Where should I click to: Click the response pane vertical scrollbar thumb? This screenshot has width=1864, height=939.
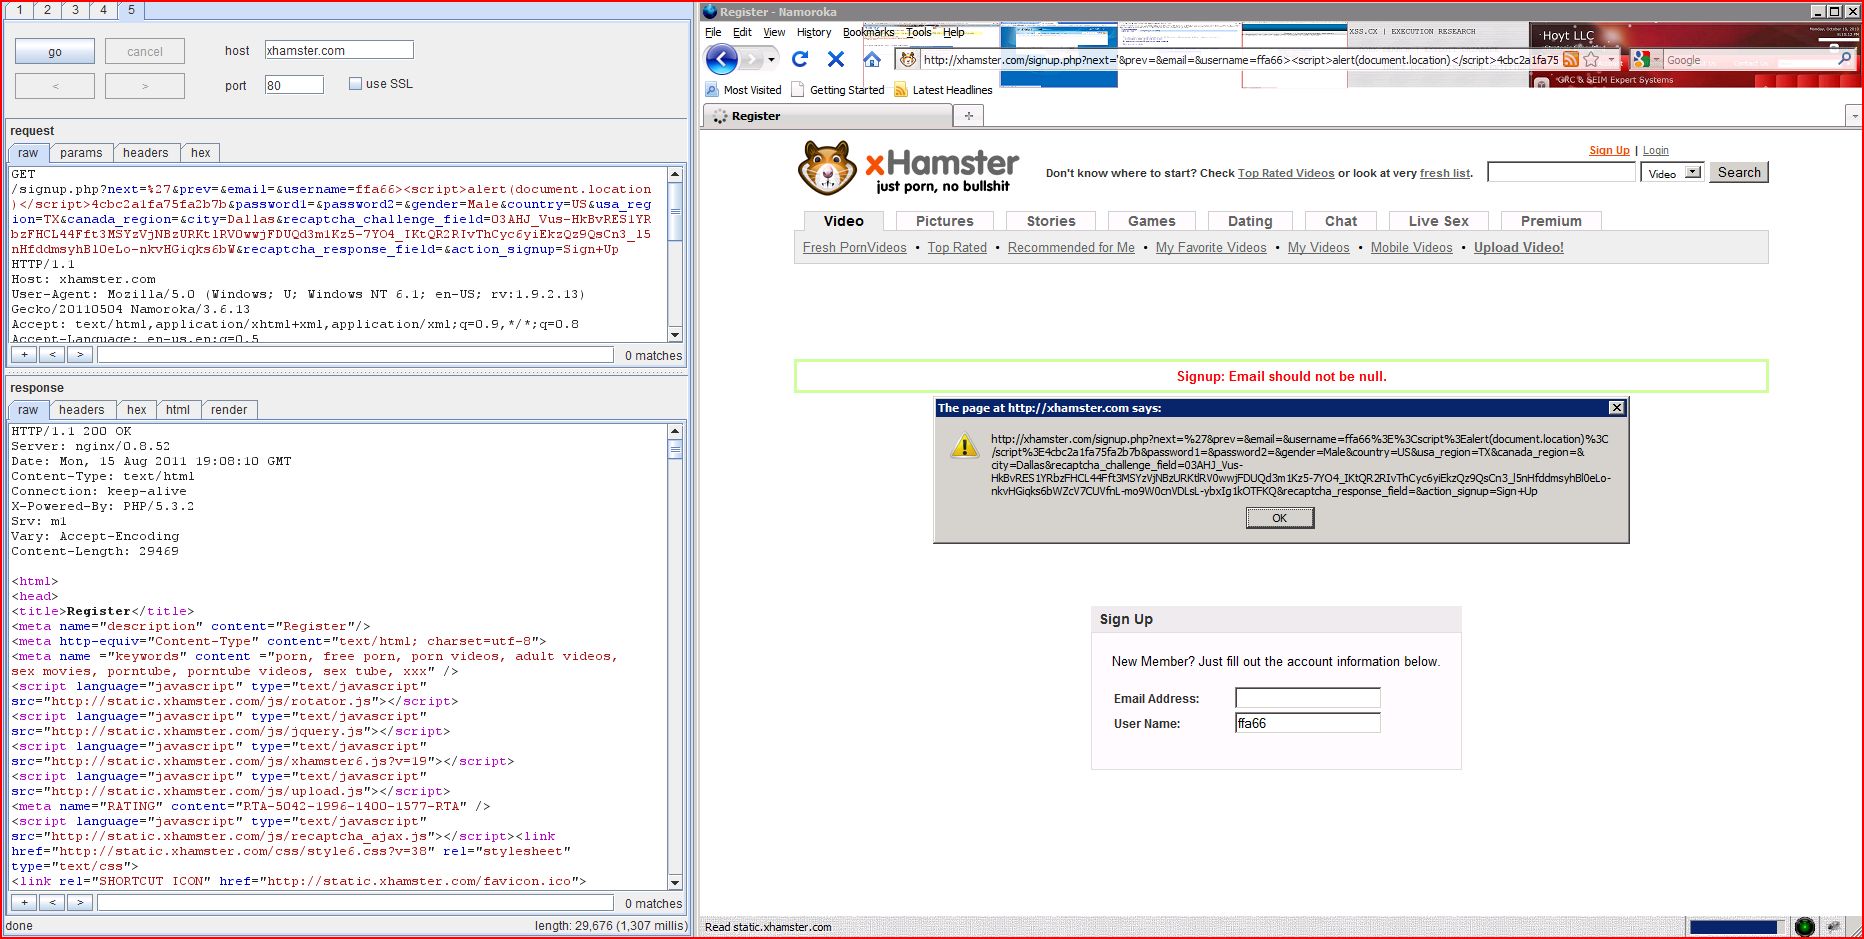(x=675, y=449)
